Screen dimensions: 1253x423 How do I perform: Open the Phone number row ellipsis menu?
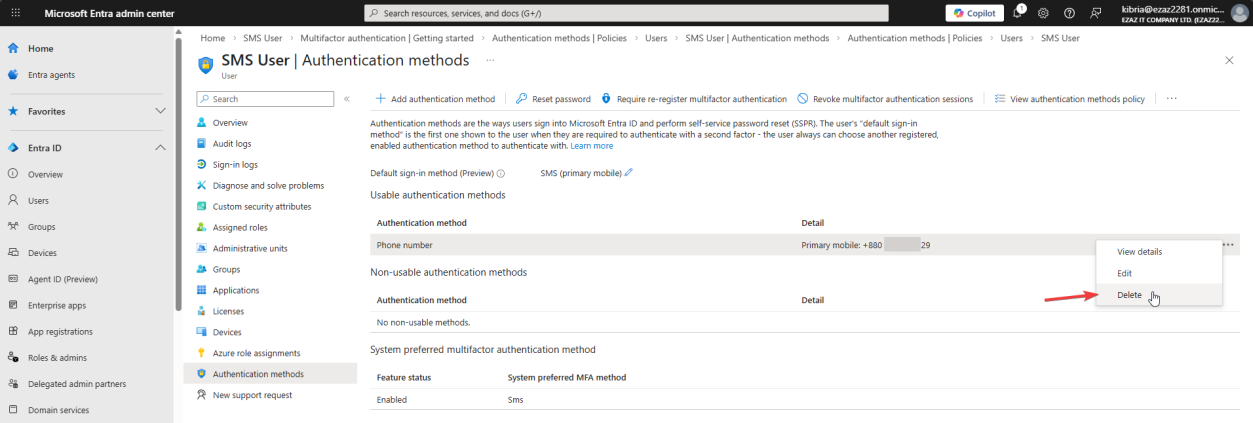pyautogui.click(x=1227, y=244)
